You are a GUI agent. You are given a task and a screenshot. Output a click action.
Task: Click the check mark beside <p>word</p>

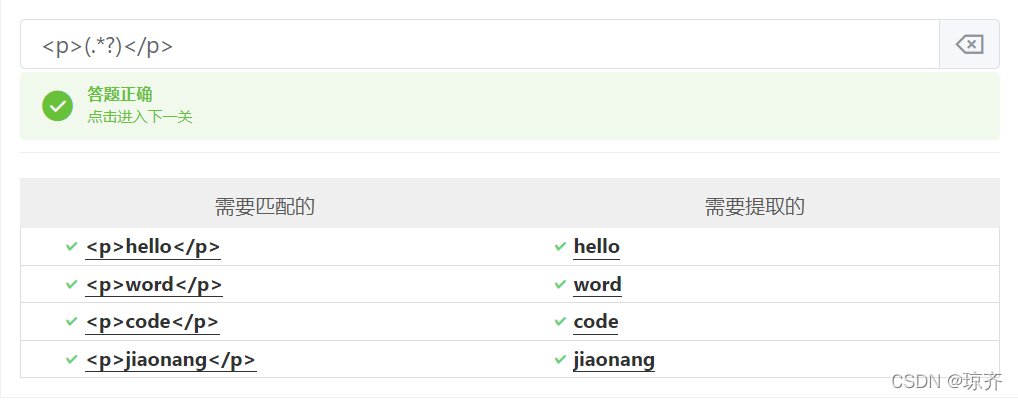pyautogui.click(x=71, y=284)
